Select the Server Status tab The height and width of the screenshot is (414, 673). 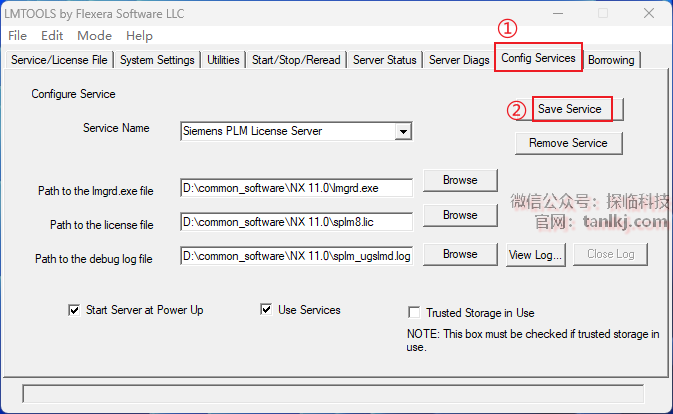coord(385,60)
